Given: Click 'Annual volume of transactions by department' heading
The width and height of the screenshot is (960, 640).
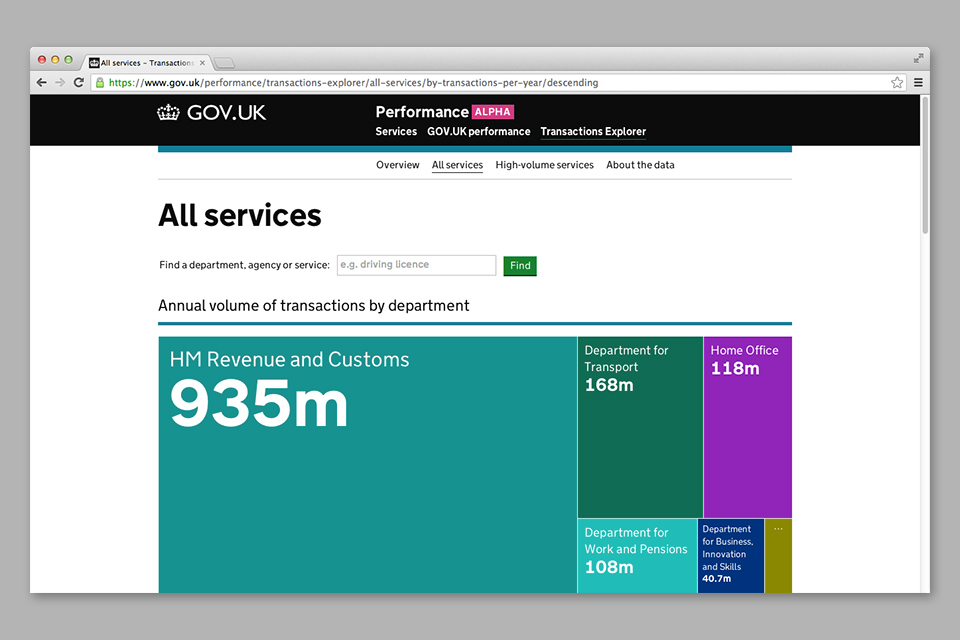Looking at the screenshot, I should click(x=313, y=306).
